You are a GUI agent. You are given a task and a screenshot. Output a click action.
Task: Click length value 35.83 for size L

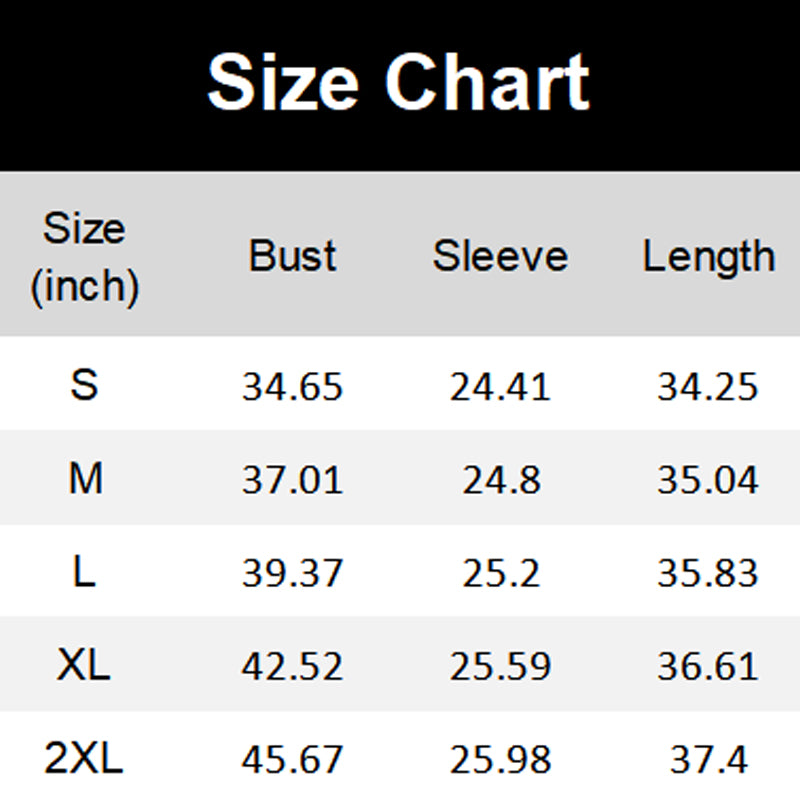coord(708,574)
